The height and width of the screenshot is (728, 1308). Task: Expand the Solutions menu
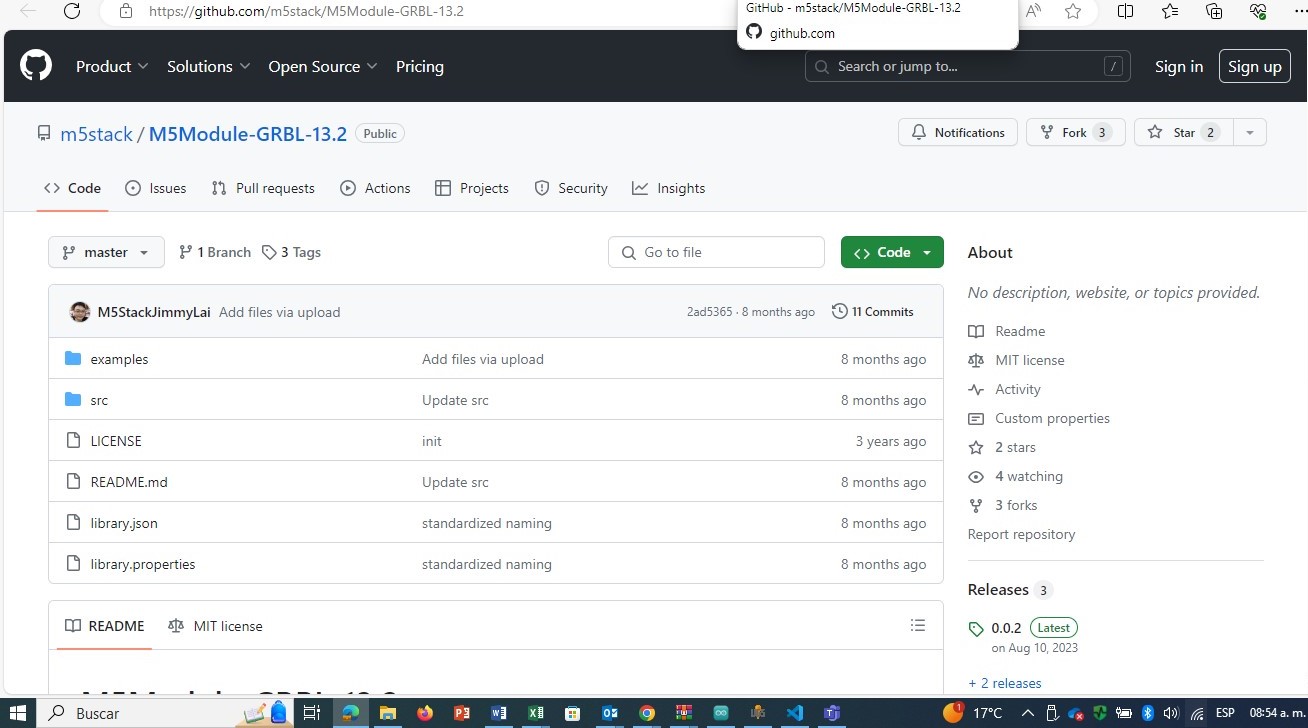[x=209, y=66]
